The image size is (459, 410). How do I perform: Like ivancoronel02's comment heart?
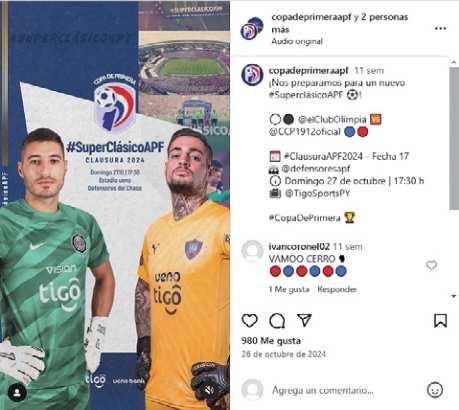[x=431, y=265]
